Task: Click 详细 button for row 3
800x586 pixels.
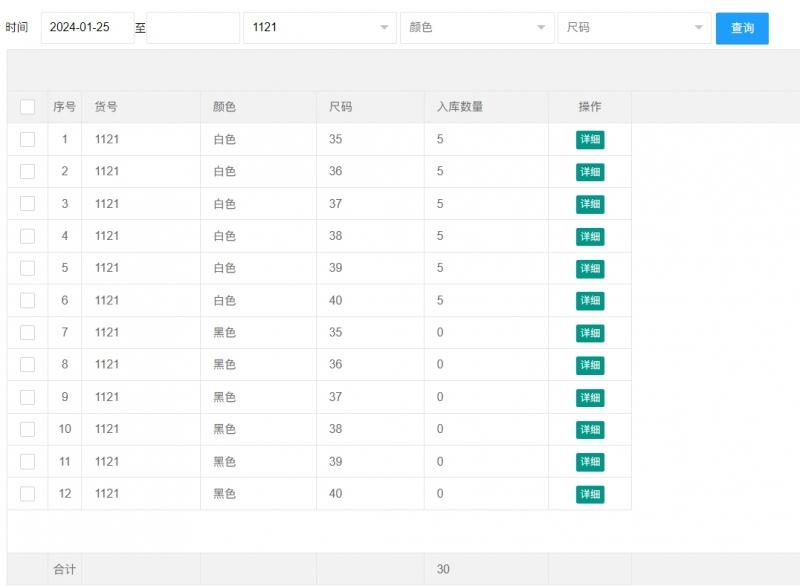Action: pos(590,204)
